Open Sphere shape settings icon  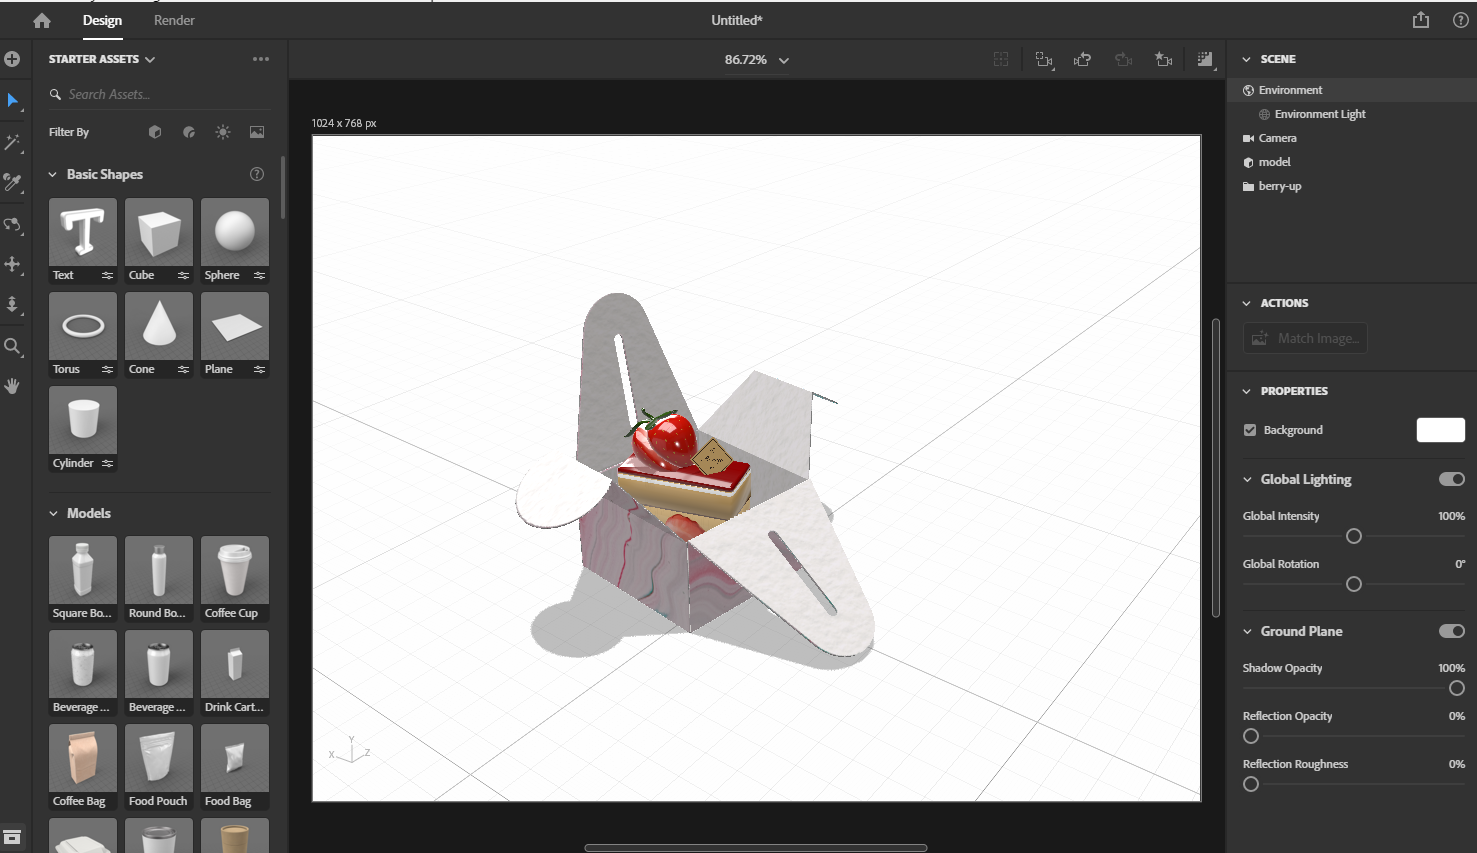tap(259, 275)
